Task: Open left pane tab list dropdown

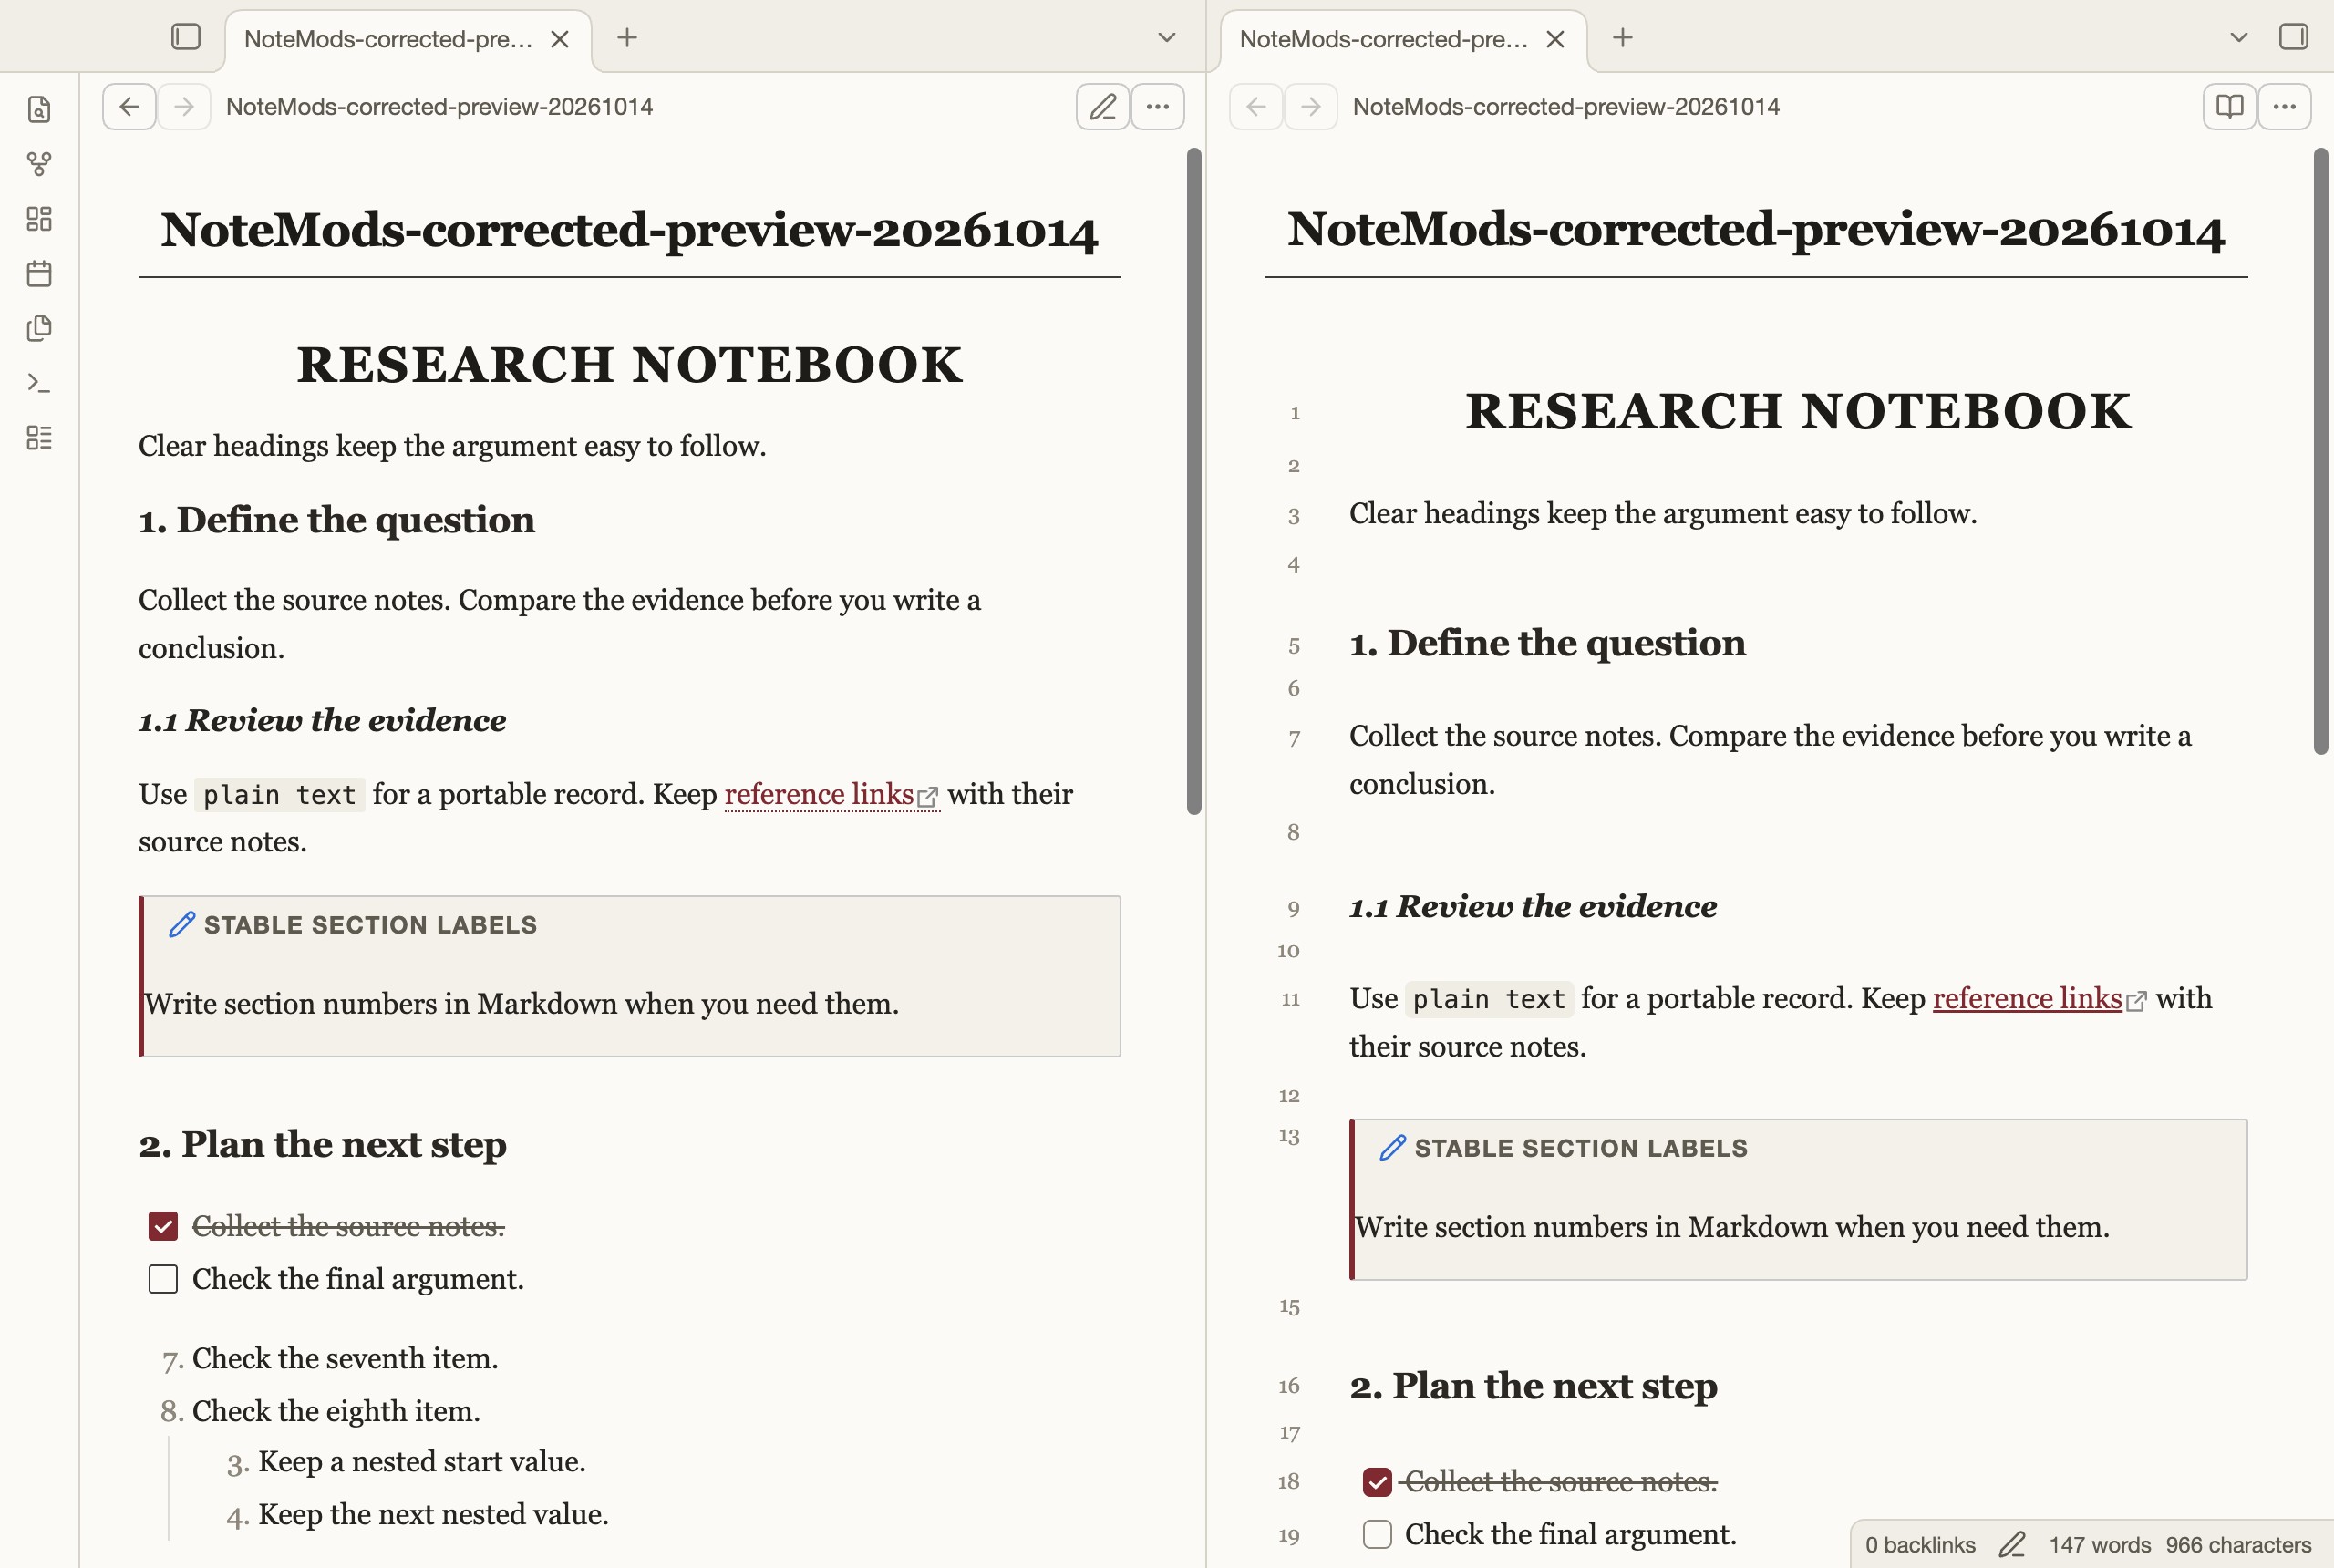Action: pos(1166,38)
